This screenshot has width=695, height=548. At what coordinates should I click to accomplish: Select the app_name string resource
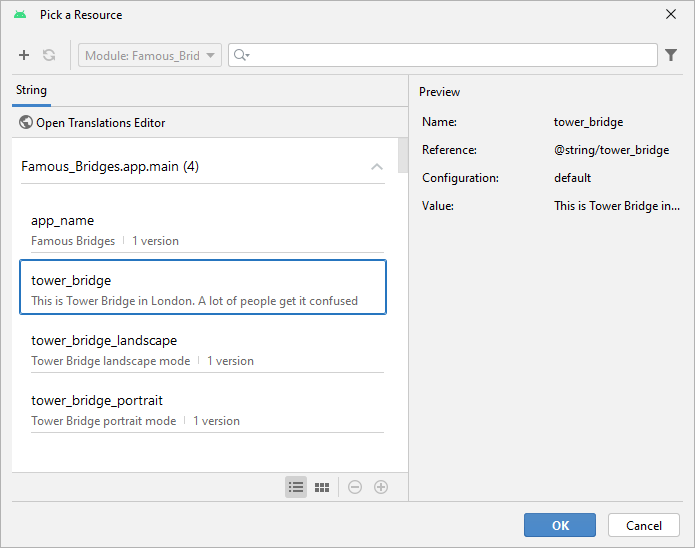202,230
